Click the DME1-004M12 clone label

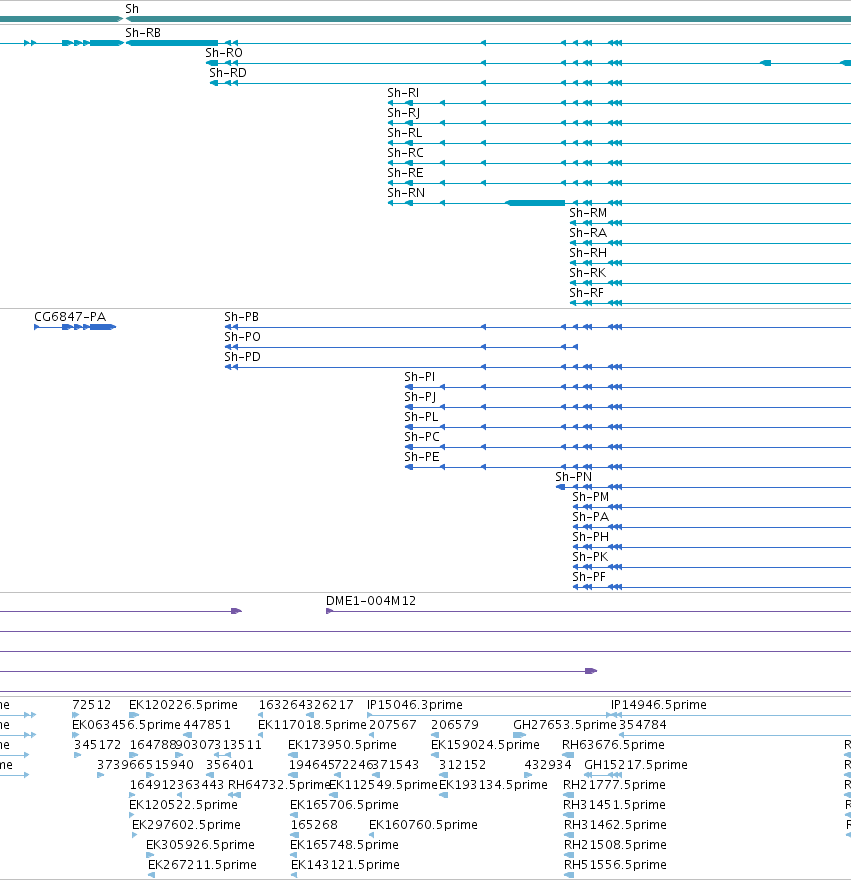(371, 601)
